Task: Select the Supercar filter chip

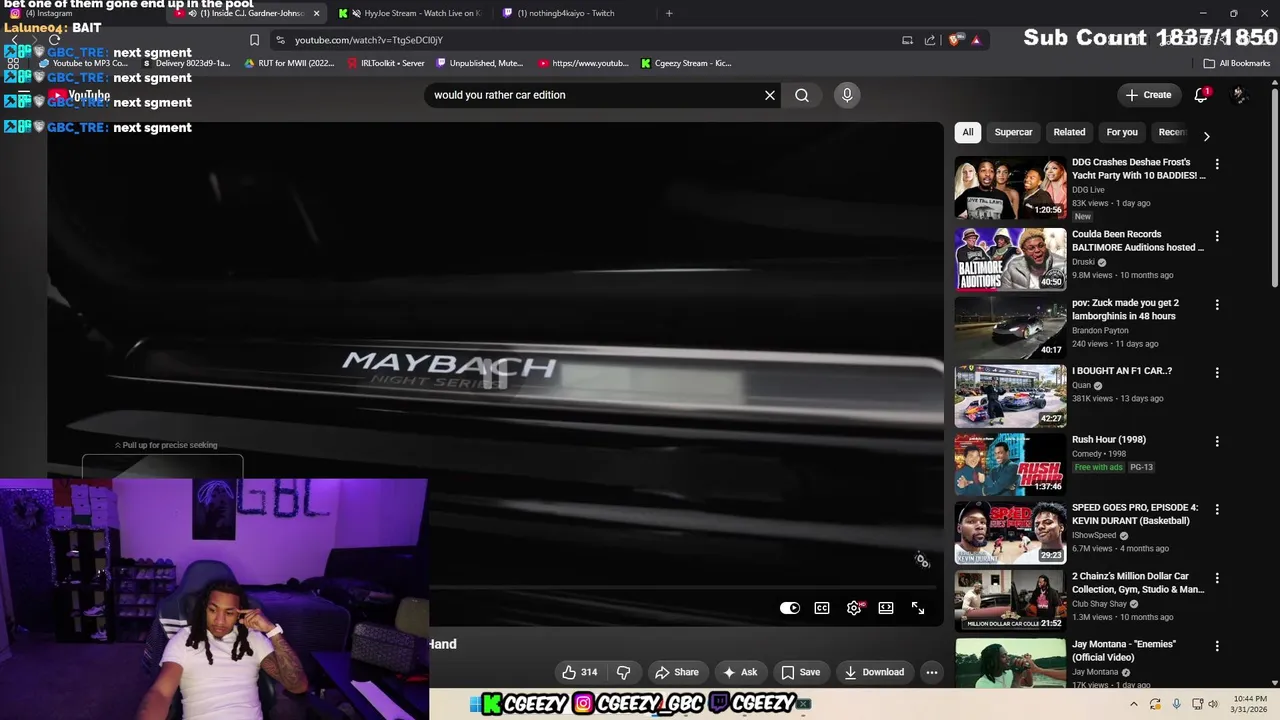Action: tap(1013, 132)
